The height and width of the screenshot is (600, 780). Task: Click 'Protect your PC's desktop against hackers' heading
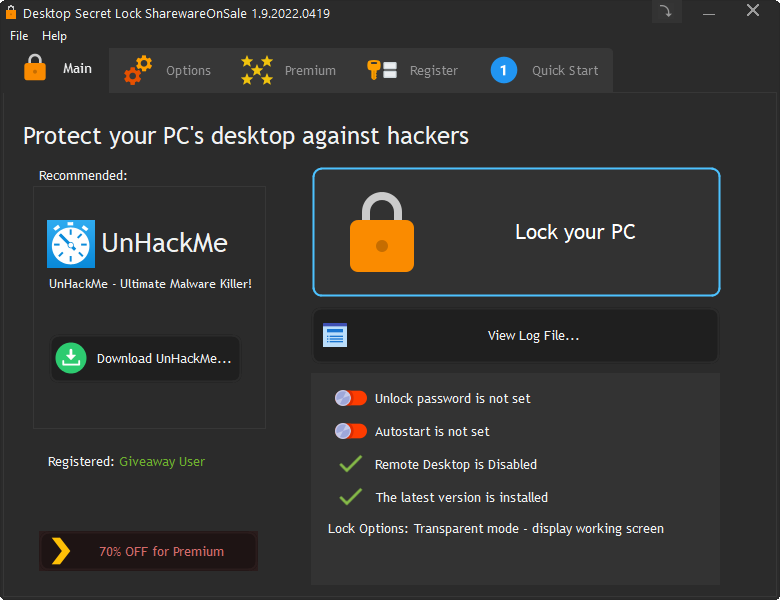pyautogui.click(x=246, y=136)
